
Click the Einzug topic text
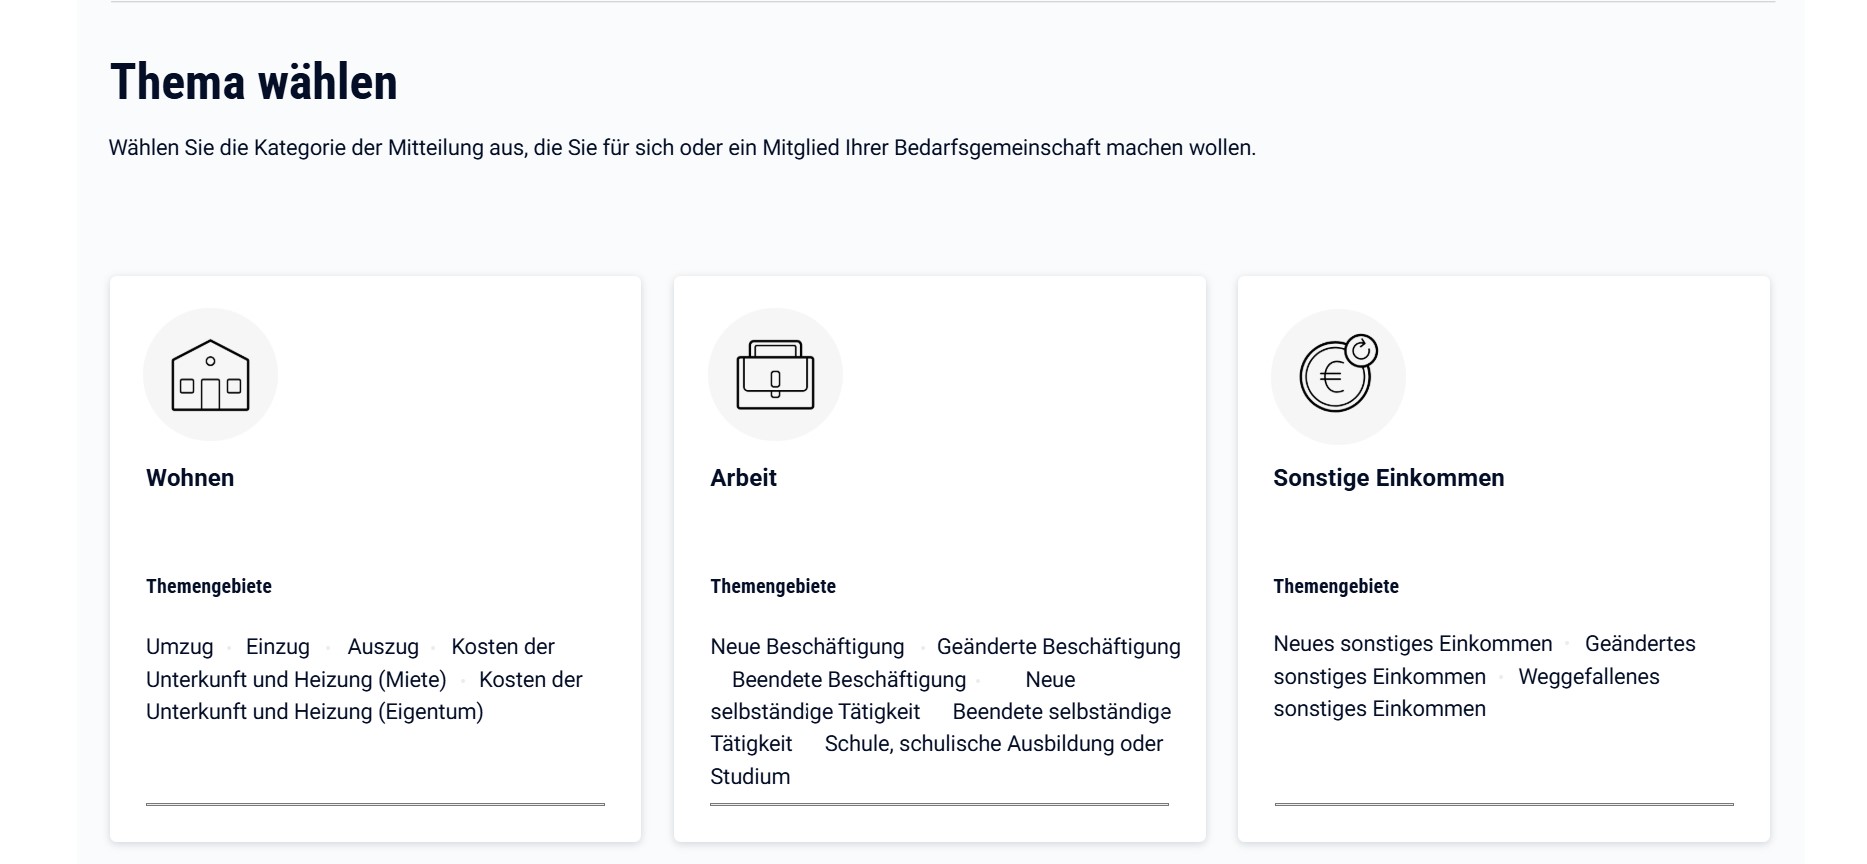(x=278, y=647)
